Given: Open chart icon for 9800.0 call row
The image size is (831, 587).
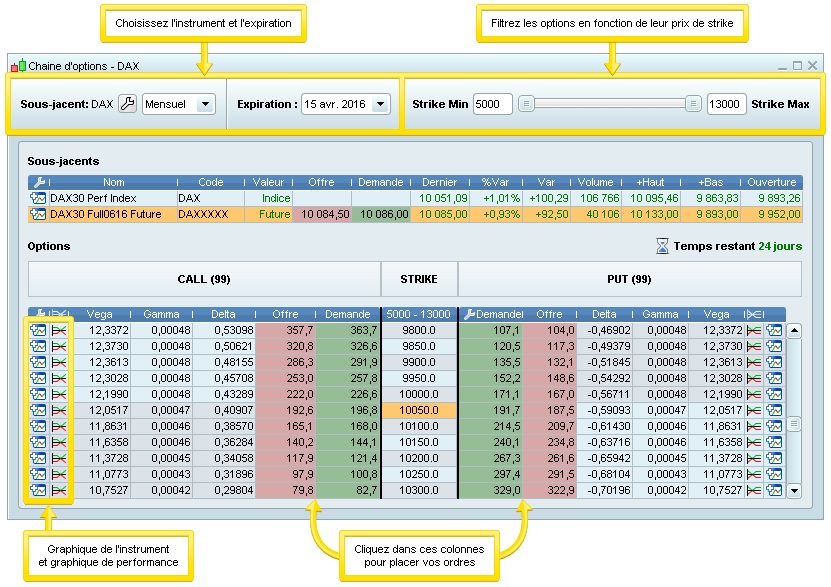Looking at the screenshot, I should 39,330.
